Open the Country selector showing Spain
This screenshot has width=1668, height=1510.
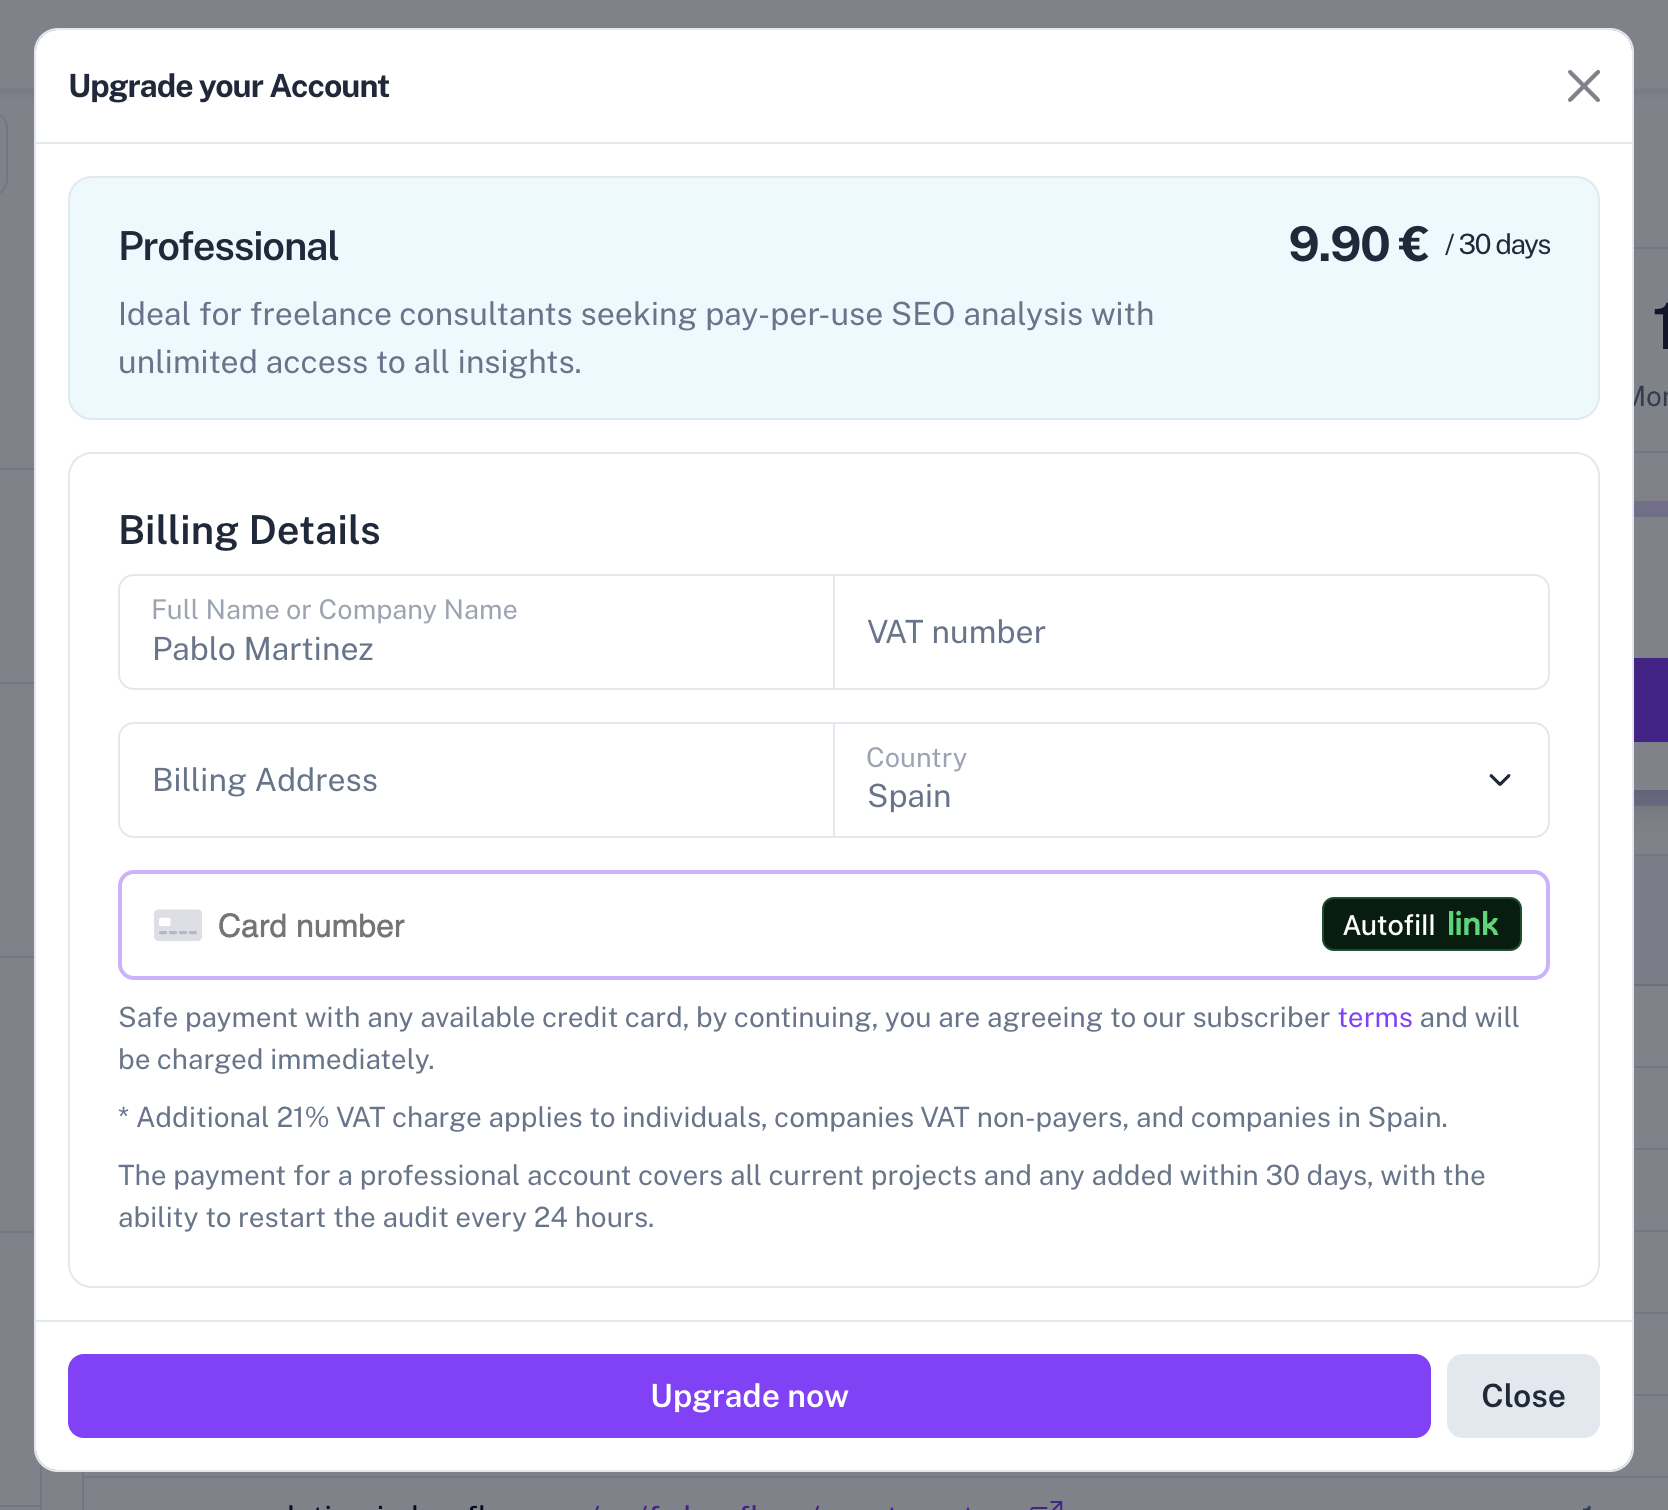pos(1191,780)
